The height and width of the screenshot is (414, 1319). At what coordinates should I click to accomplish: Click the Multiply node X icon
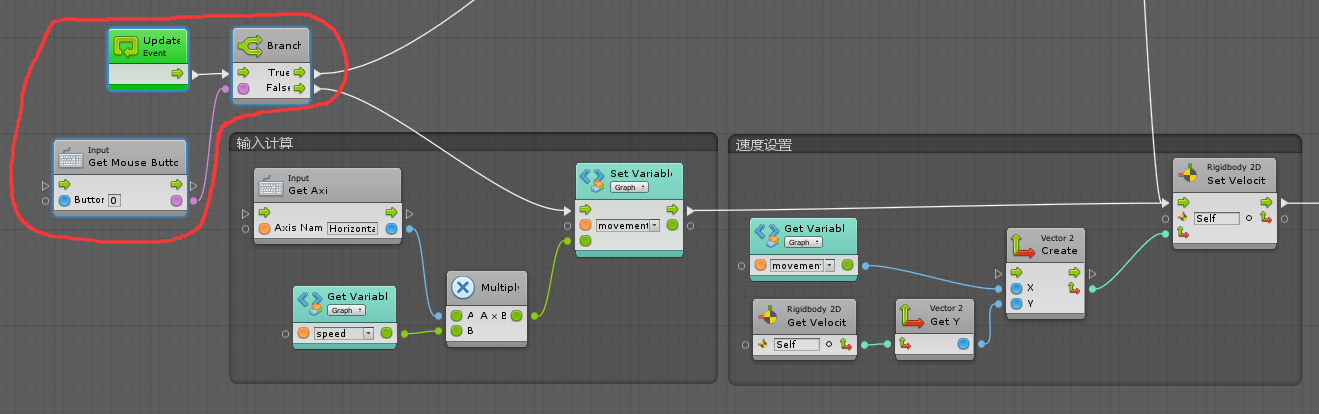(x=462, y=288)
